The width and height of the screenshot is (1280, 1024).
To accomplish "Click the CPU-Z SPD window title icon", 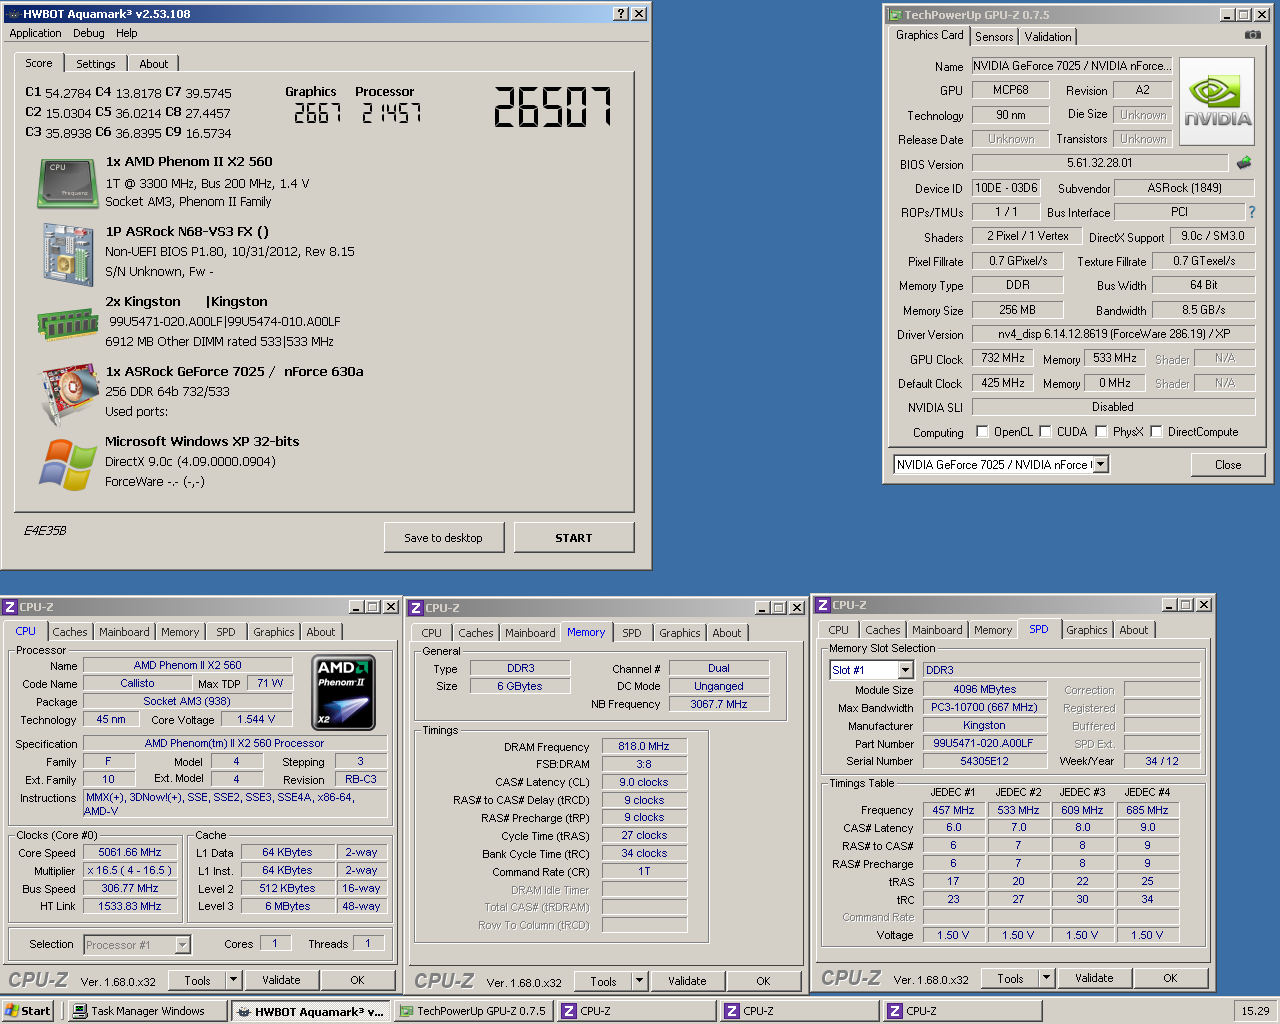I will 823,605.
